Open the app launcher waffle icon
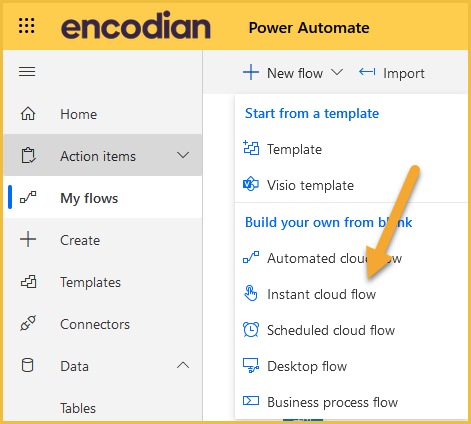 pyautogui.click(x=27, y=26)
